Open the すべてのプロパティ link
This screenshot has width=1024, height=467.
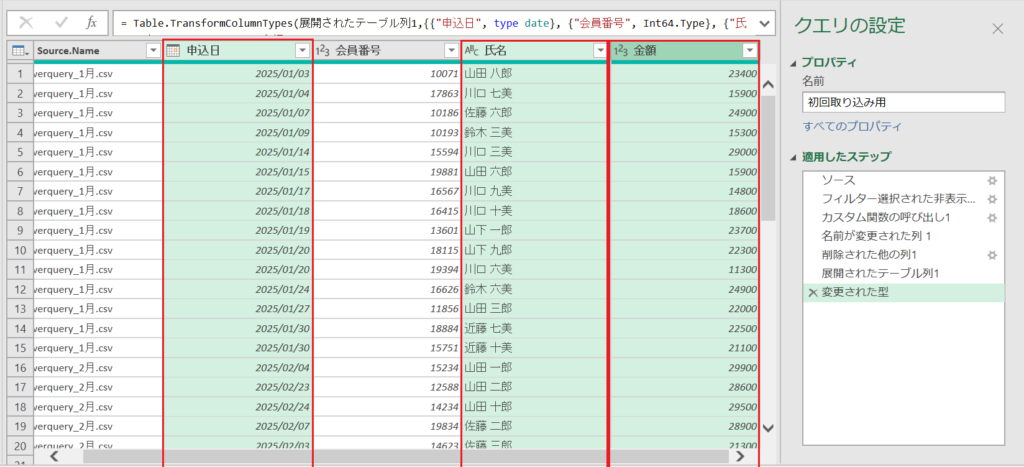pos(852,126)
